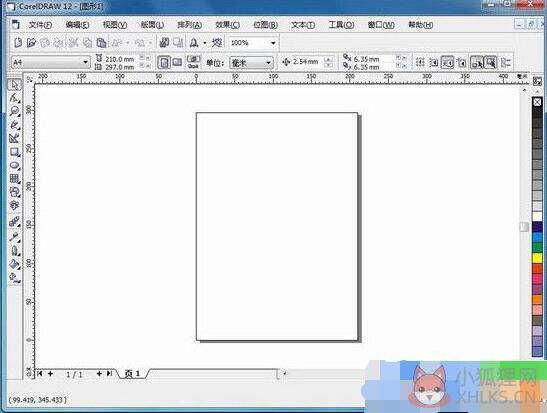The width and height of the screenshot is (547, 413).
Task: Click the duplicate distance x 6.35 mm field
Action: tap(366, 59)
